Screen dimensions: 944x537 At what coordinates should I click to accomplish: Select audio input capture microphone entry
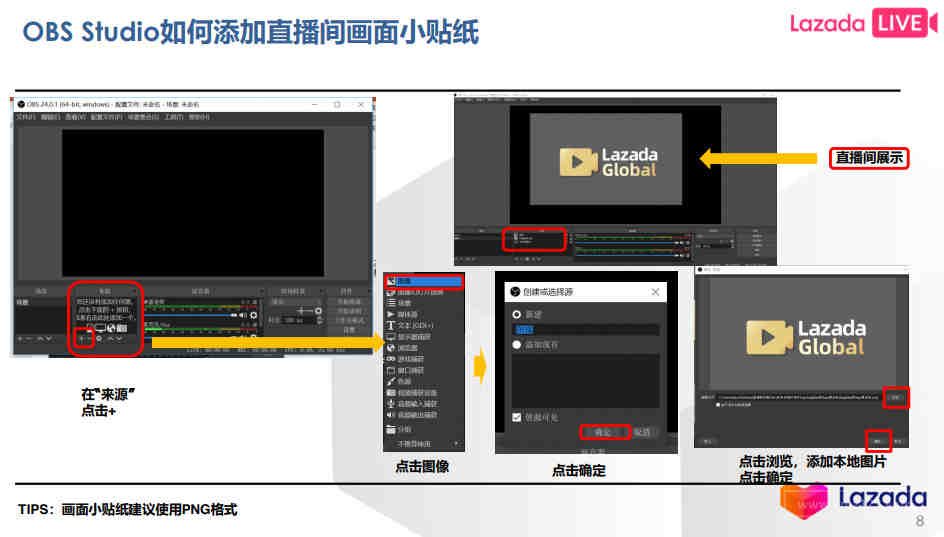pyautogui.click(x=424, y=403)
